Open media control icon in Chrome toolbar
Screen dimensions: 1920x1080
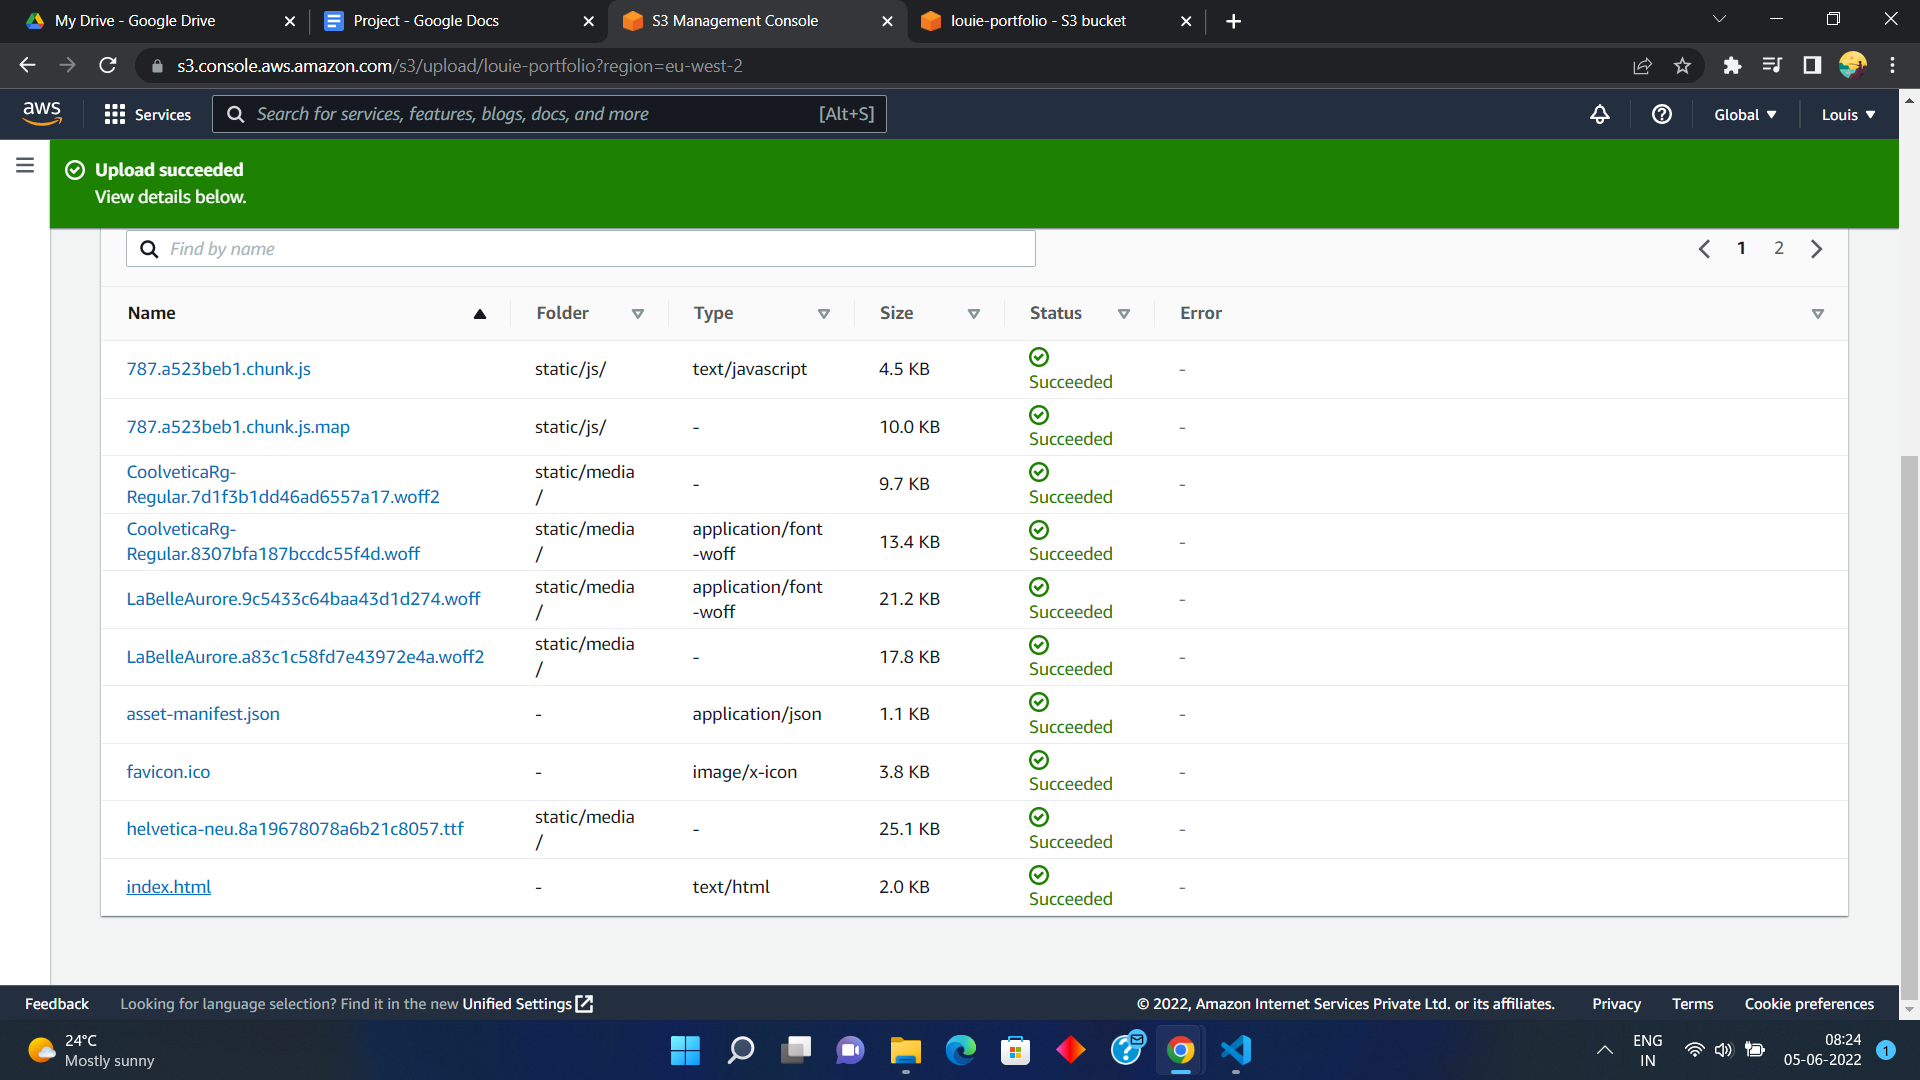[1772, 66]
